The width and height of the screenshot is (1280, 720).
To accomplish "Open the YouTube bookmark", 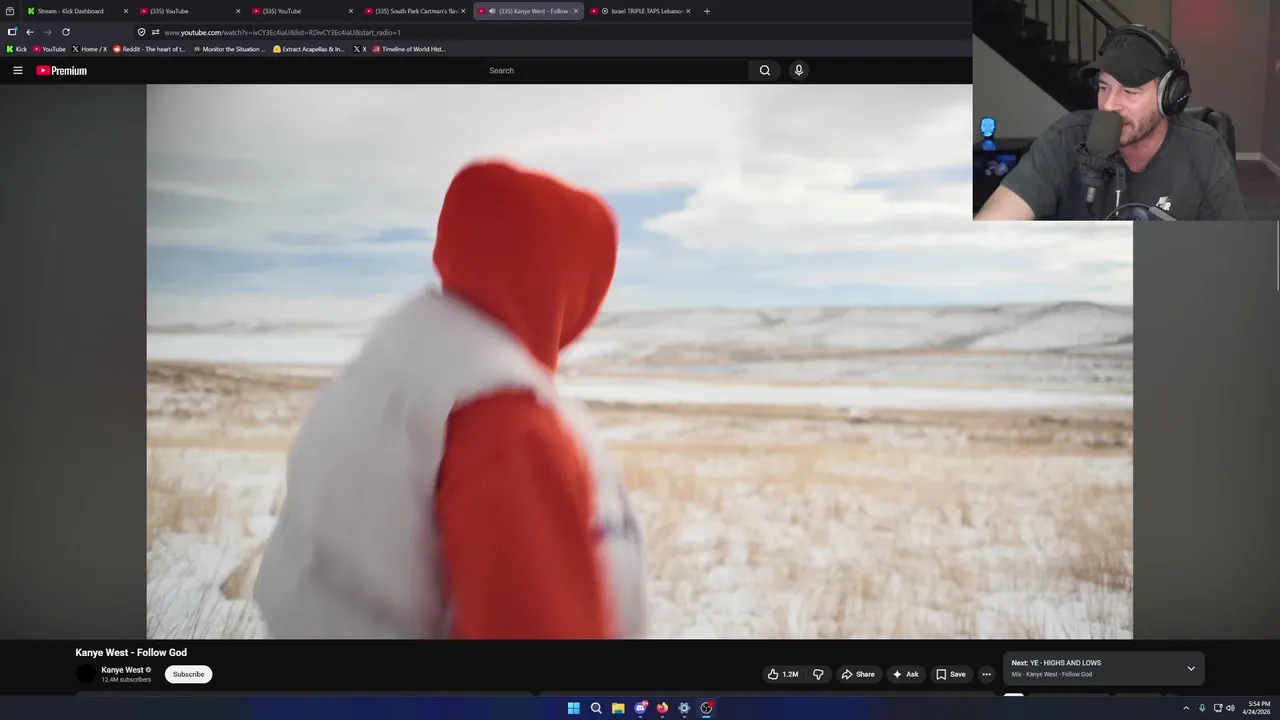I will [49, 49].
